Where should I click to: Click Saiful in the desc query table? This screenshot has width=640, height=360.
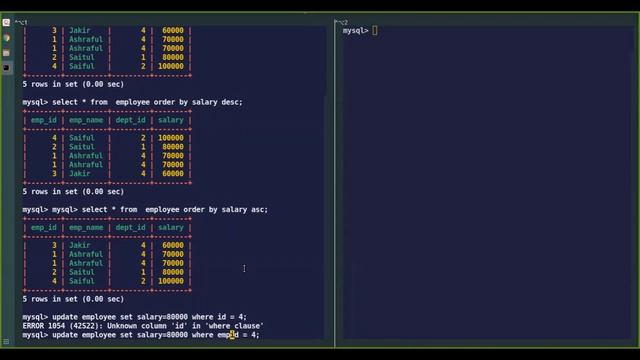coord(82,138)
